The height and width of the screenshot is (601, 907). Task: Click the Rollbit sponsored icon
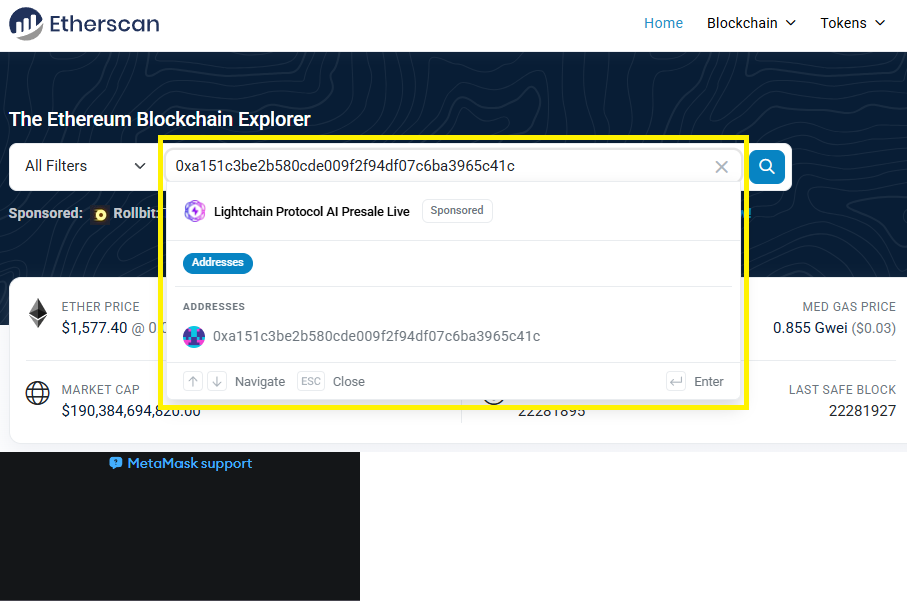click(101, 215)
